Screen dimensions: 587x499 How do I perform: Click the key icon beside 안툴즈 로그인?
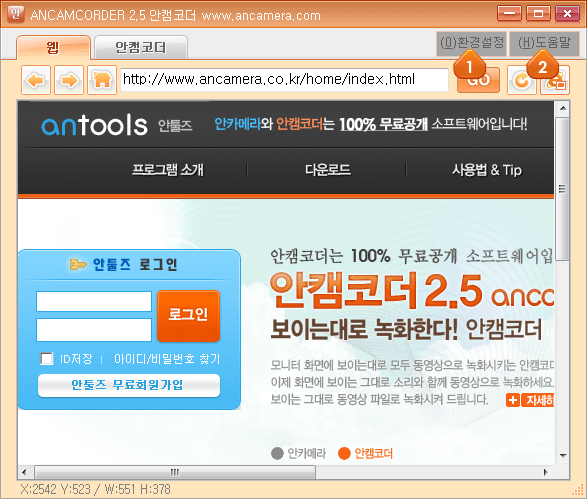coord(77,264)
